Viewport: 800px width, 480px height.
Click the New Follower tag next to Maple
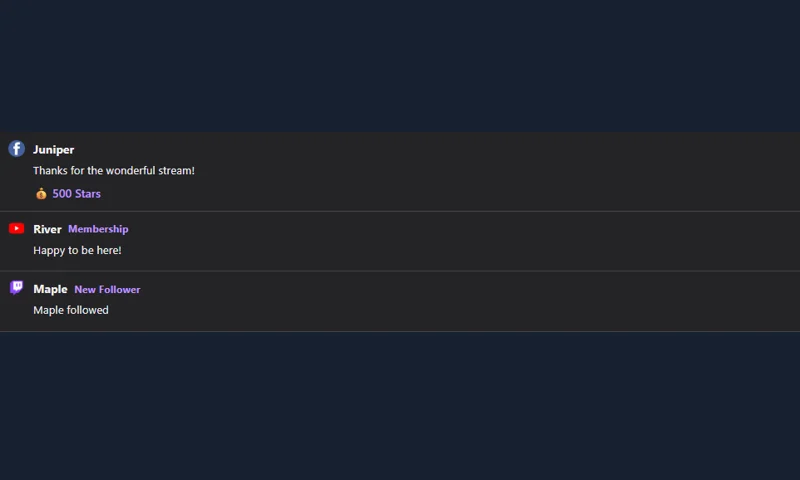tap(107, 289)
